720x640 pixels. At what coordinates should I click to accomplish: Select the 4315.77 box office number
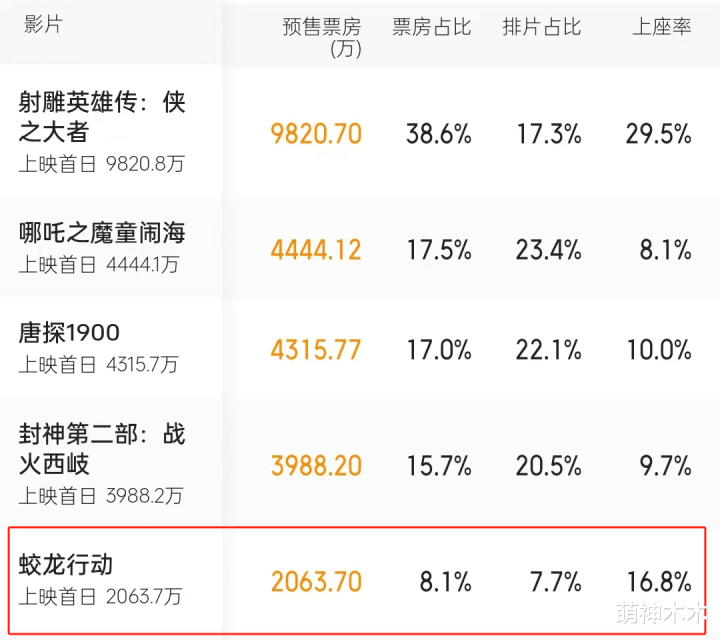tap(316, 350)
